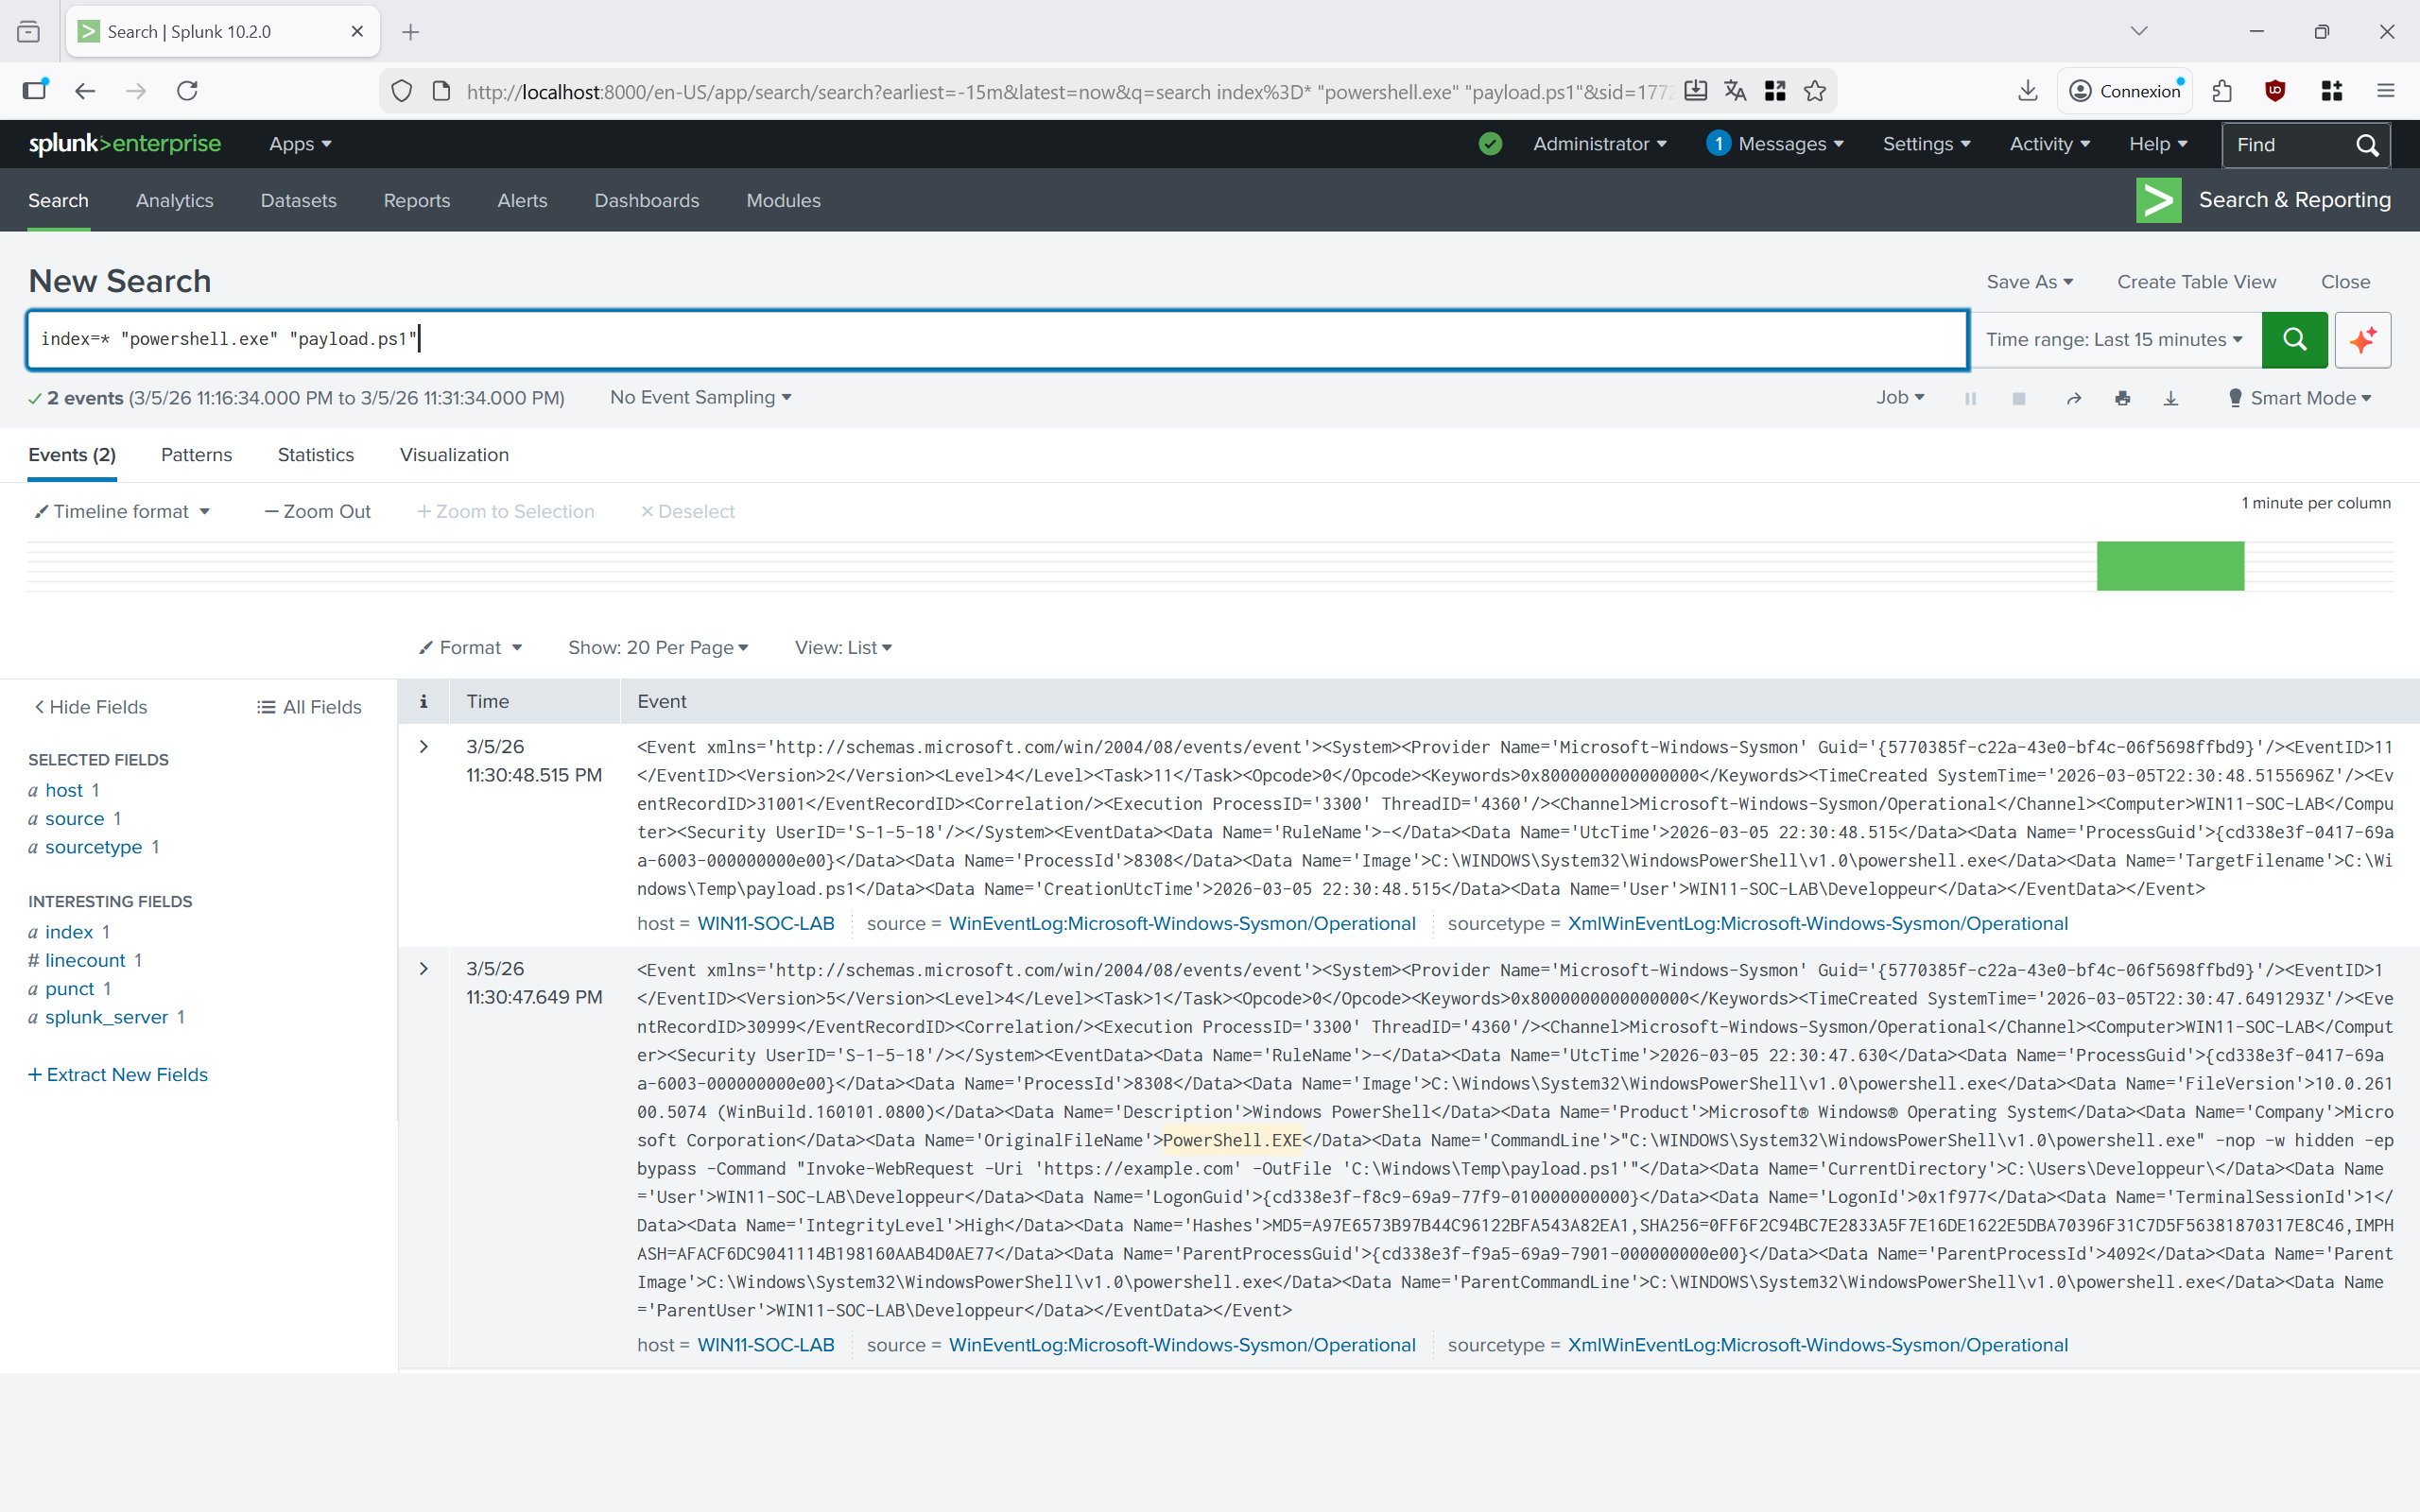Open the AI assistant sparkle button
Image resolution: width=2420 pixels, height=1512 pixels.
(x=2362, y=340)
